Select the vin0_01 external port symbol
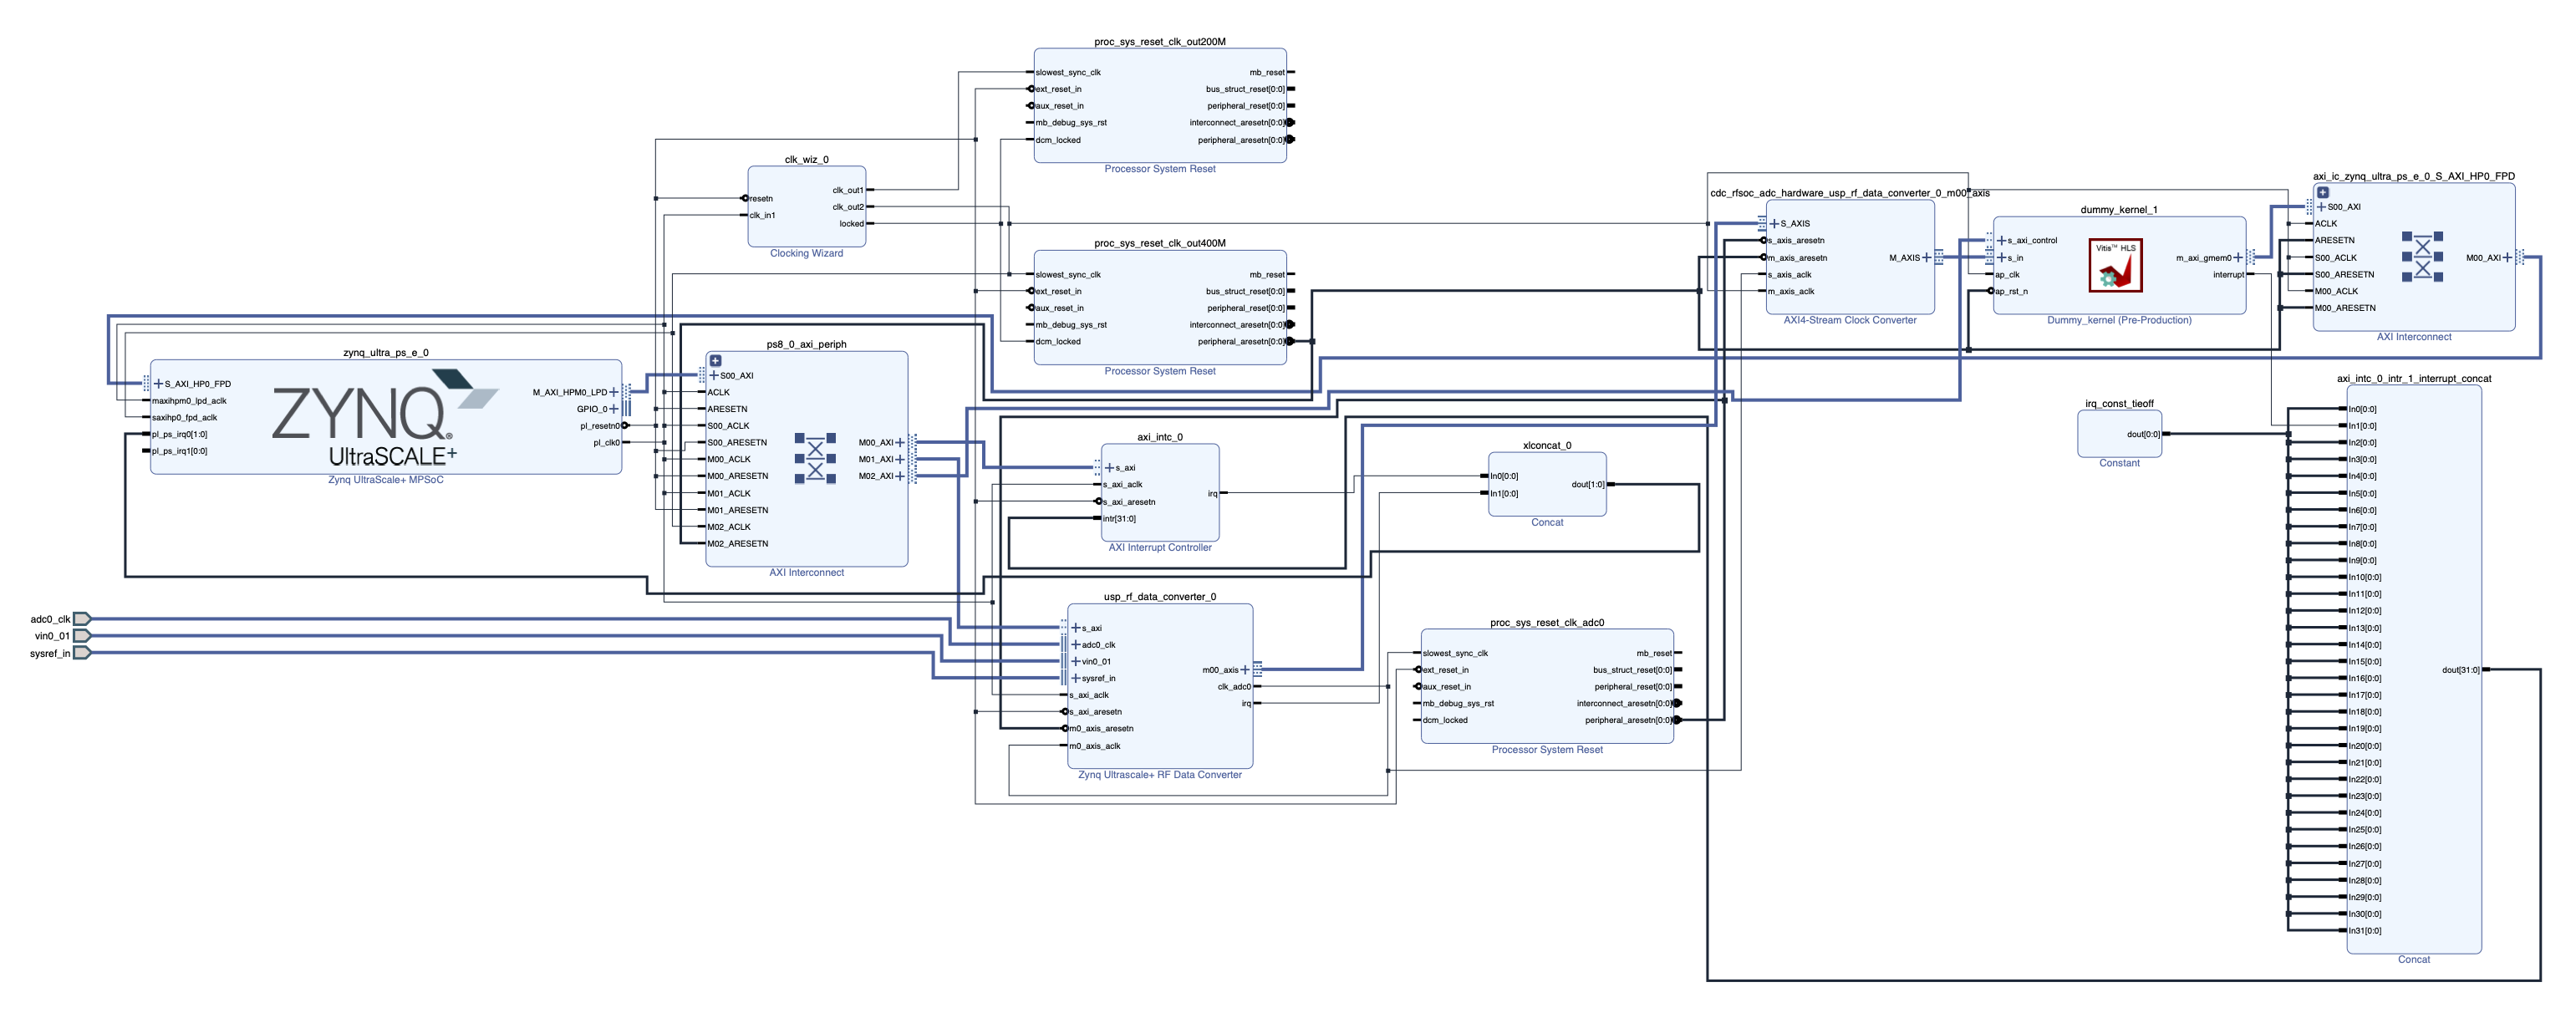 (x=82, y=636)
